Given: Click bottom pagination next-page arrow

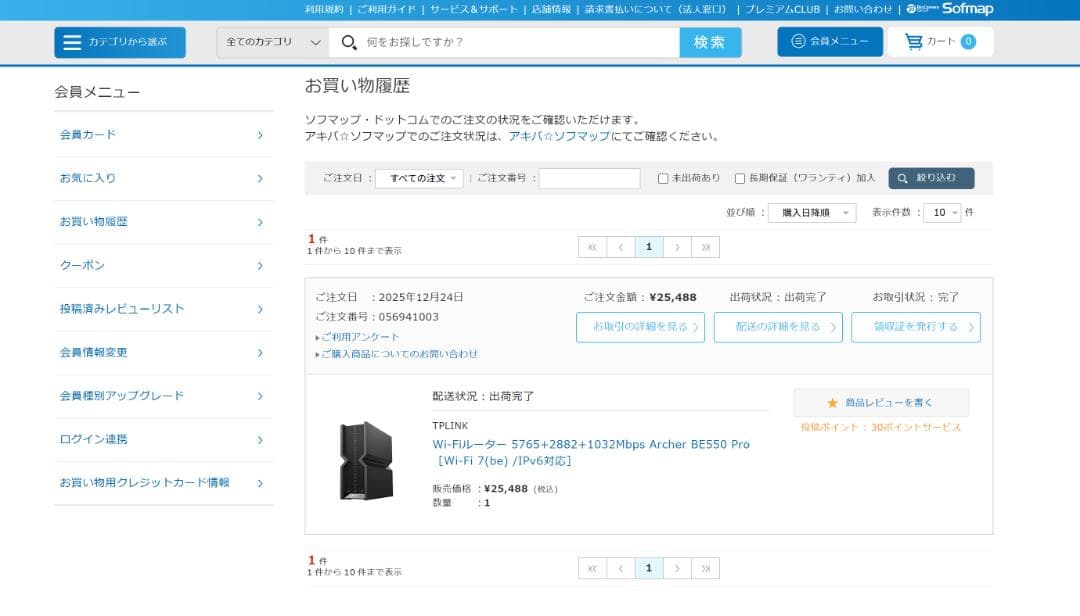Looking at the screenshot, I should tap(677, 568).
